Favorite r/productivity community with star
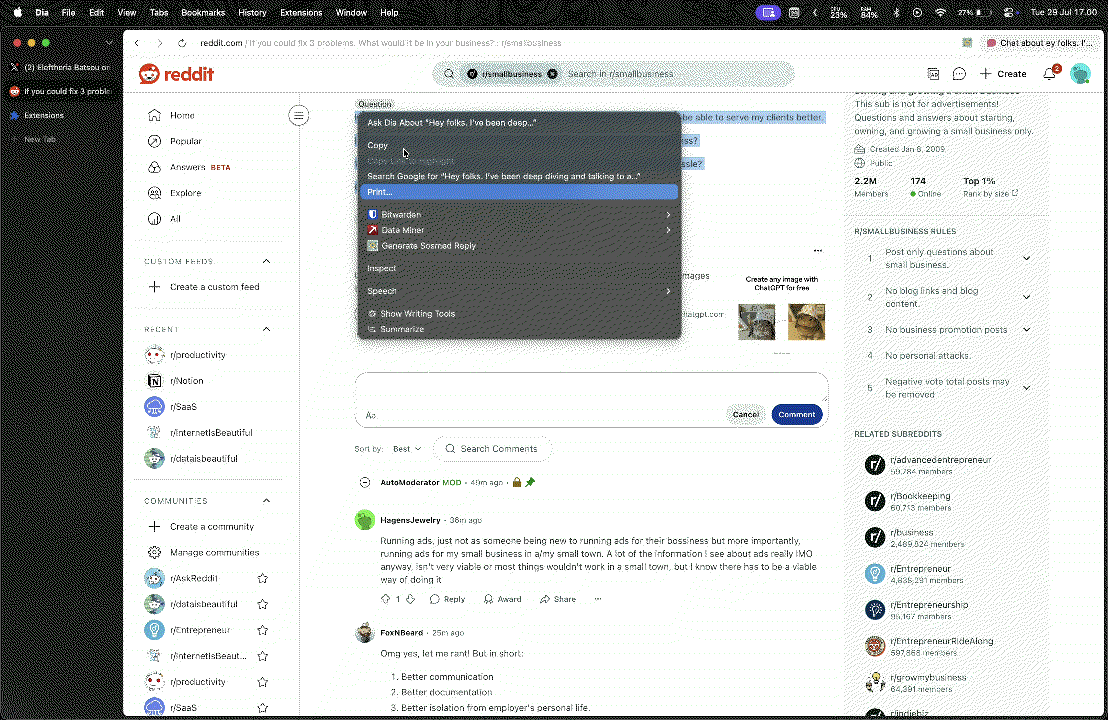The height and width of the screenshot is (720, 1108). pyautogui.click(x=262, y=682)
